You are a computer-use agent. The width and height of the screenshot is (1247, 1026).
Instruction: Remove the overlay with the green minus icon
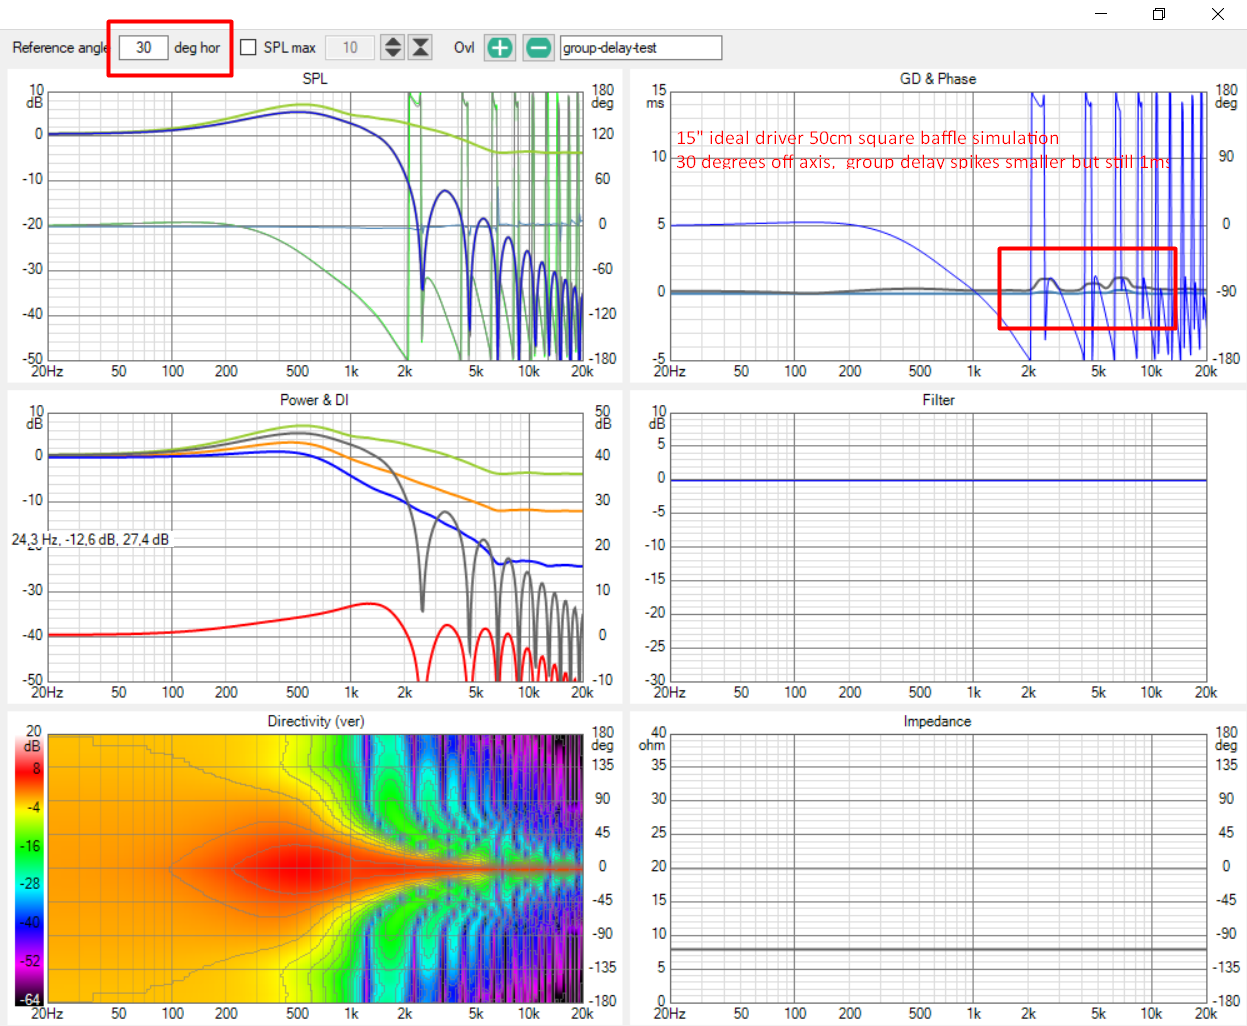click(x=538, y=48)
